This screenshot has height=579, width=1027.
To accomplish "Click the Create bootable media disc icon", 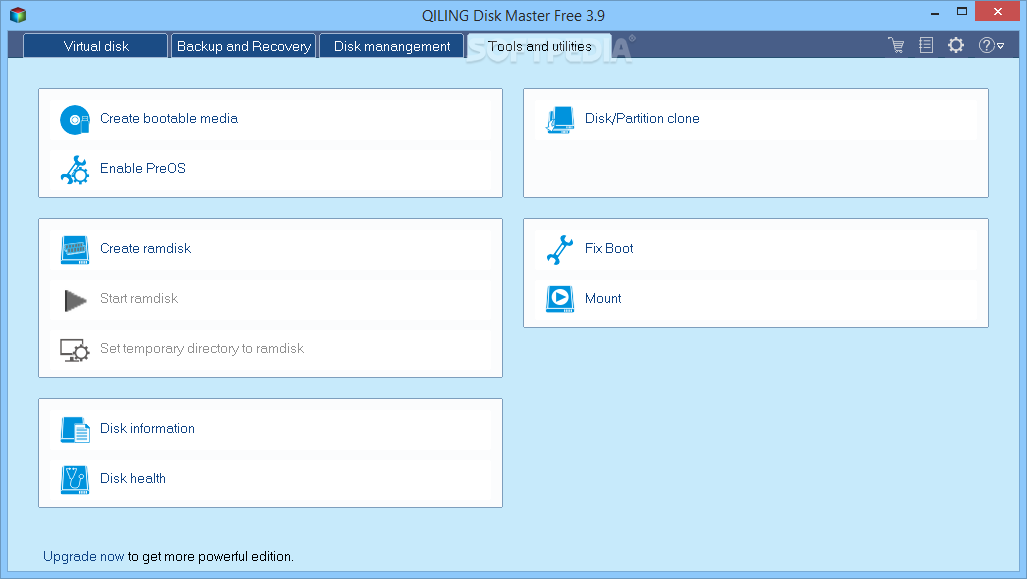I will [75, 119].
